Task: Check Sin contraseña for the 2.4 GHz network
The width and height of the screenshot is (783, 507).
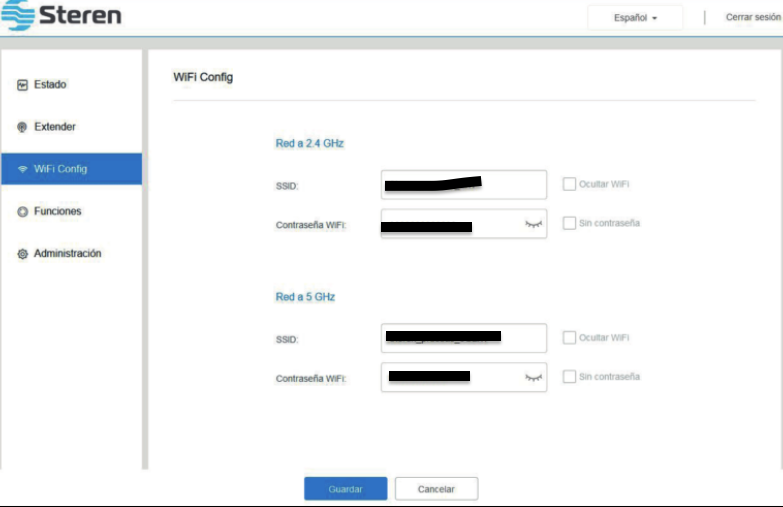Action: coord(569,223)
